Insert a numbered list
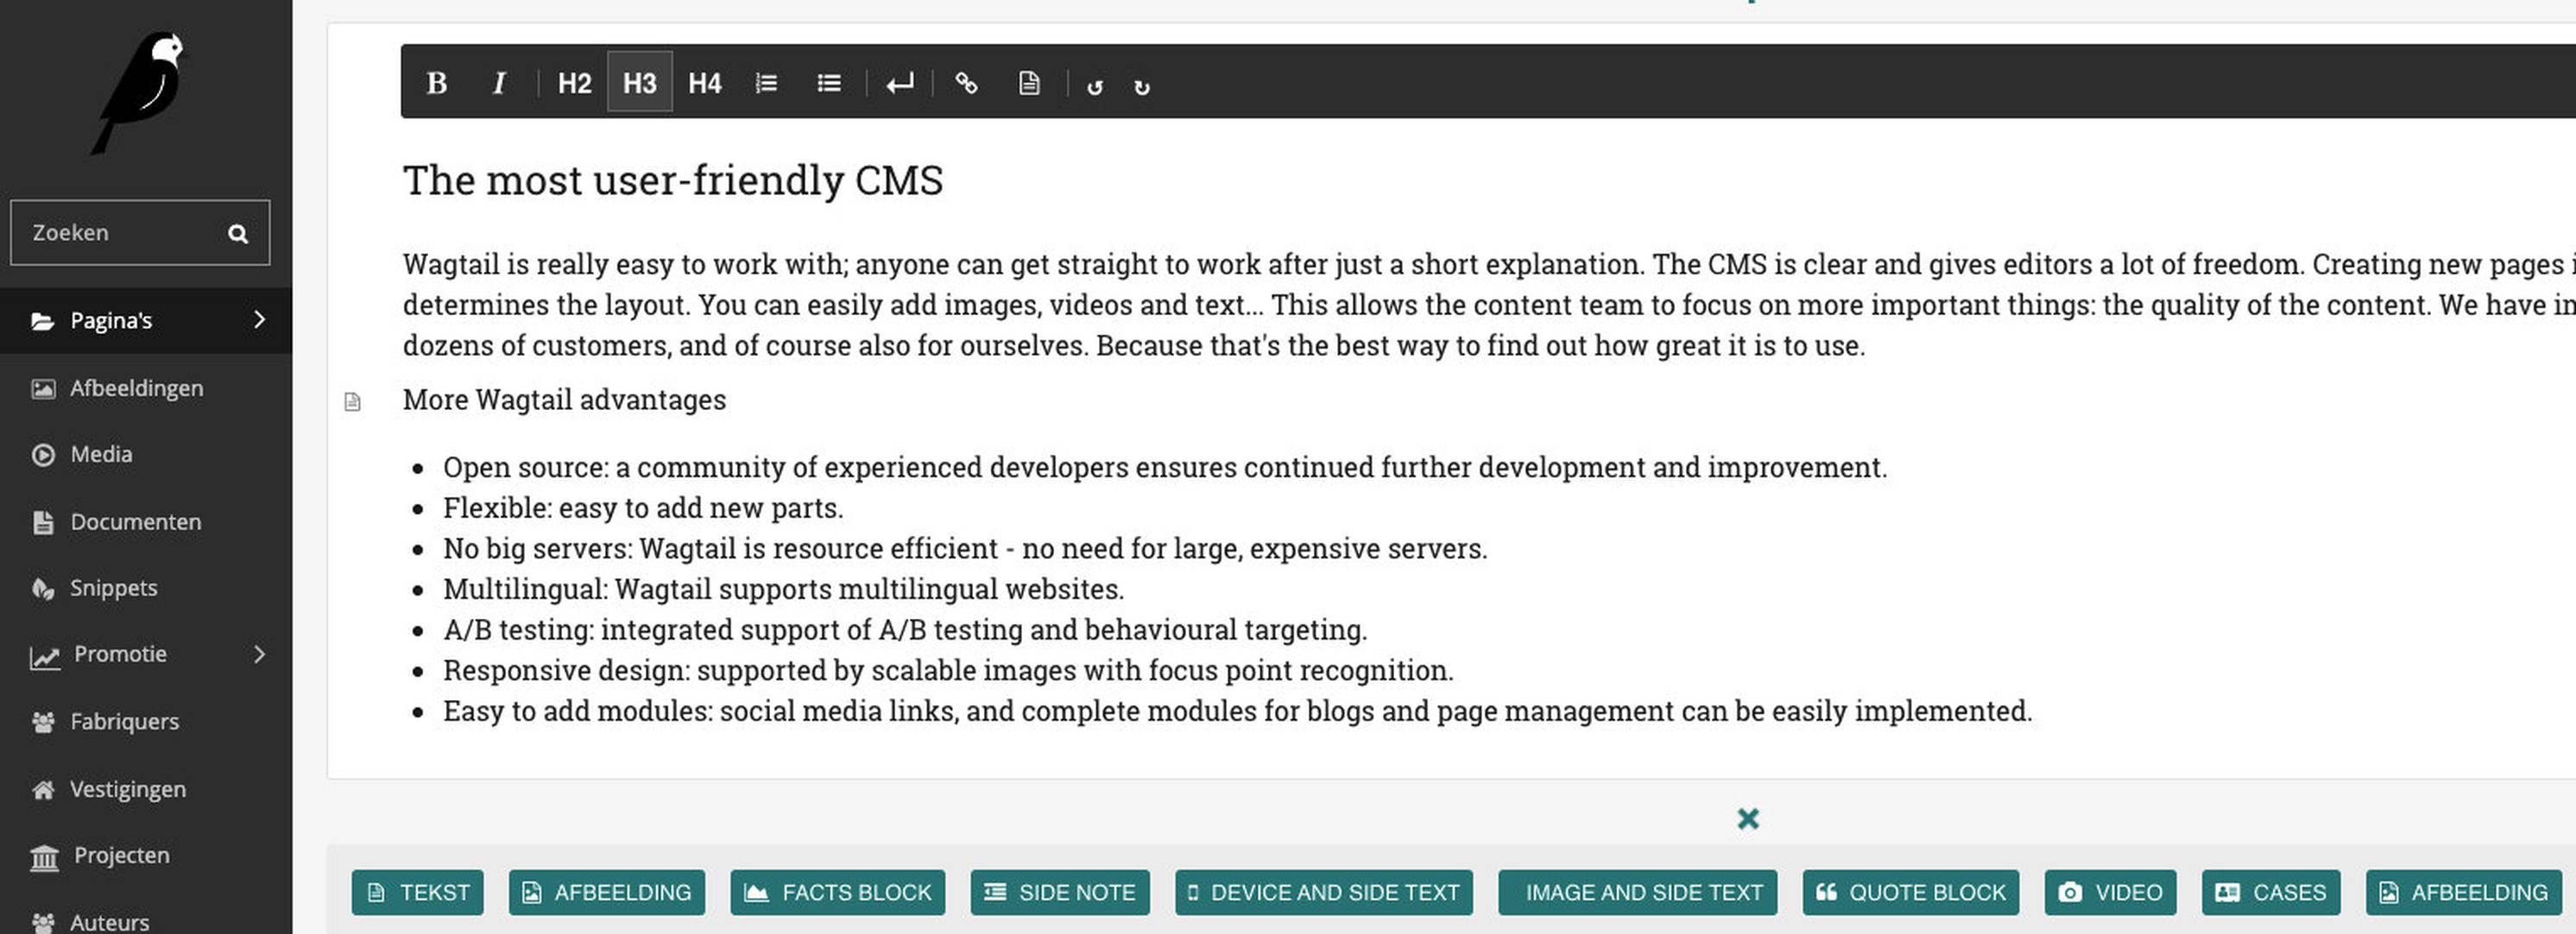The image size is (2576, 934). [766, 83]
